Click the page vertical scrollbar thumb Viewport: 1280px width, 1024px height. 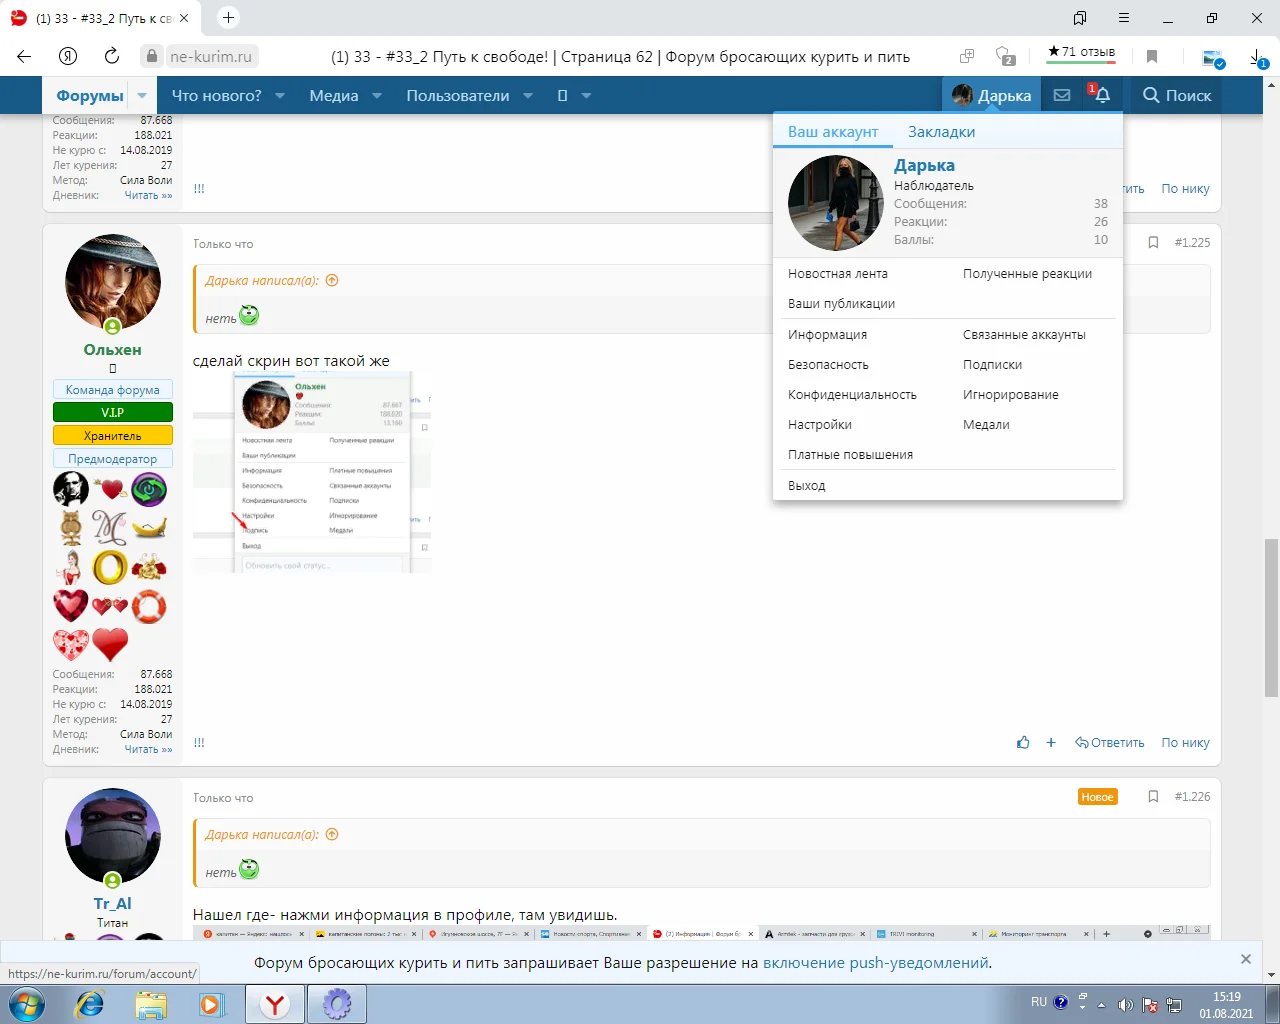pyautogui.click(x=1271, y=618)
